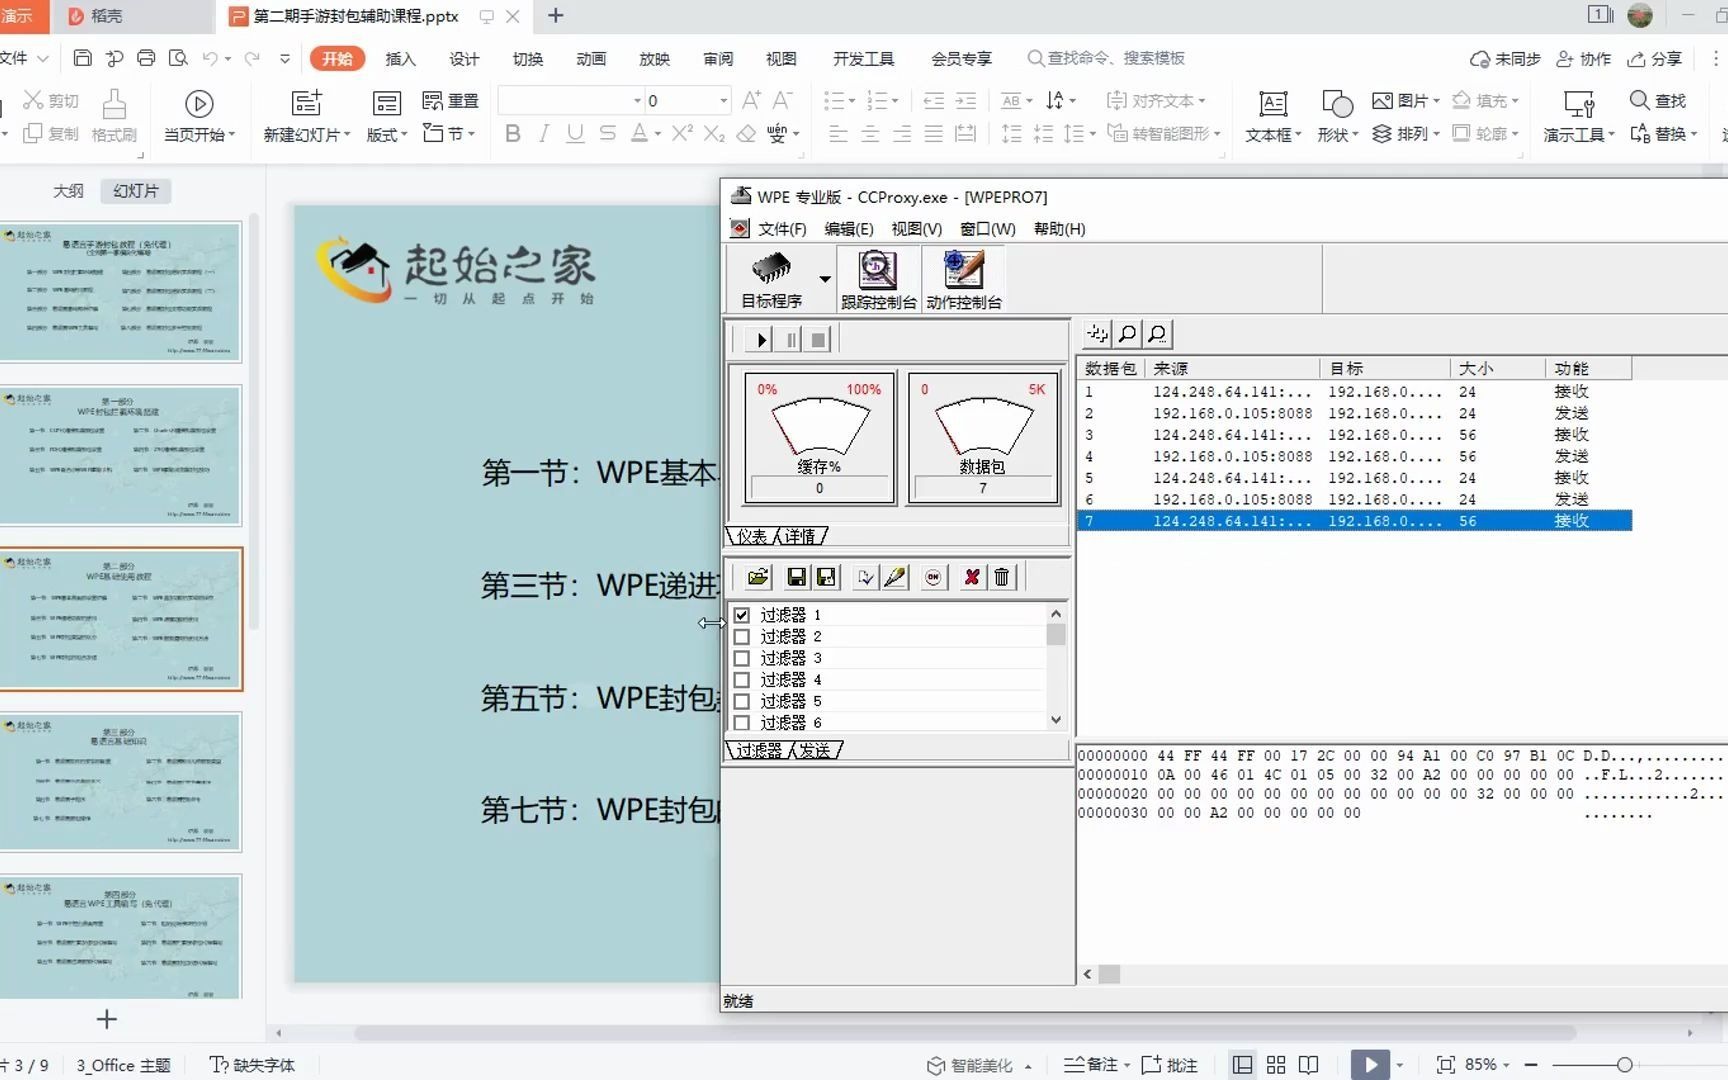1728x1080 pixels.
Task: Click the reading view book icon in status bar
Action: pos(1308,1065)
